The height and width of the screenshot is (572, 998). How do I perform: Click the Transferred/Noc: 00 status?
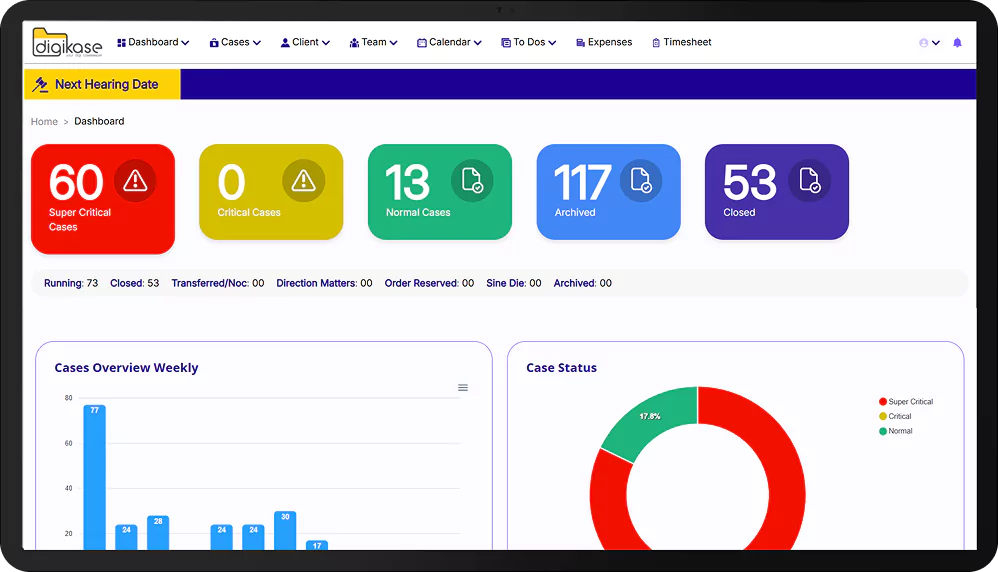click(218, 283)
